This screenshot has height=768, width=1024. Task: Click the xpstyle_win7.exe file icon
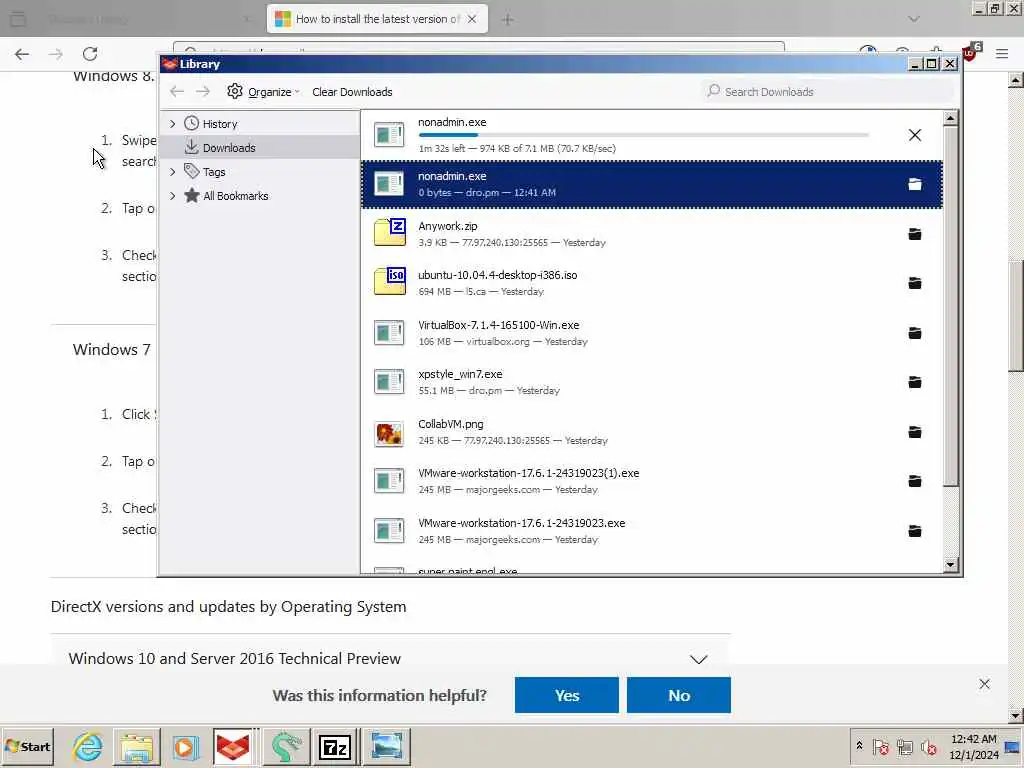click(x=389, y=382)
